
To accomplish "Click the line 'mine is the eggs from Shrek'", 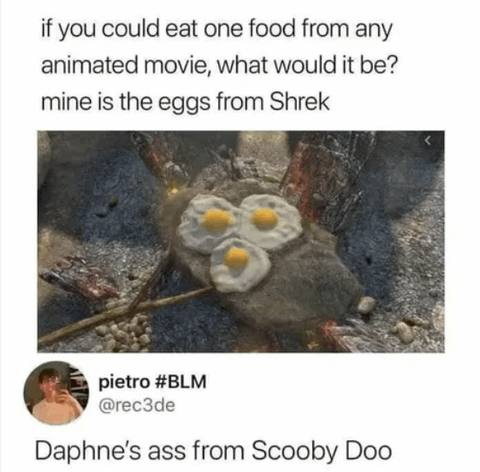I will click(185, 102).
